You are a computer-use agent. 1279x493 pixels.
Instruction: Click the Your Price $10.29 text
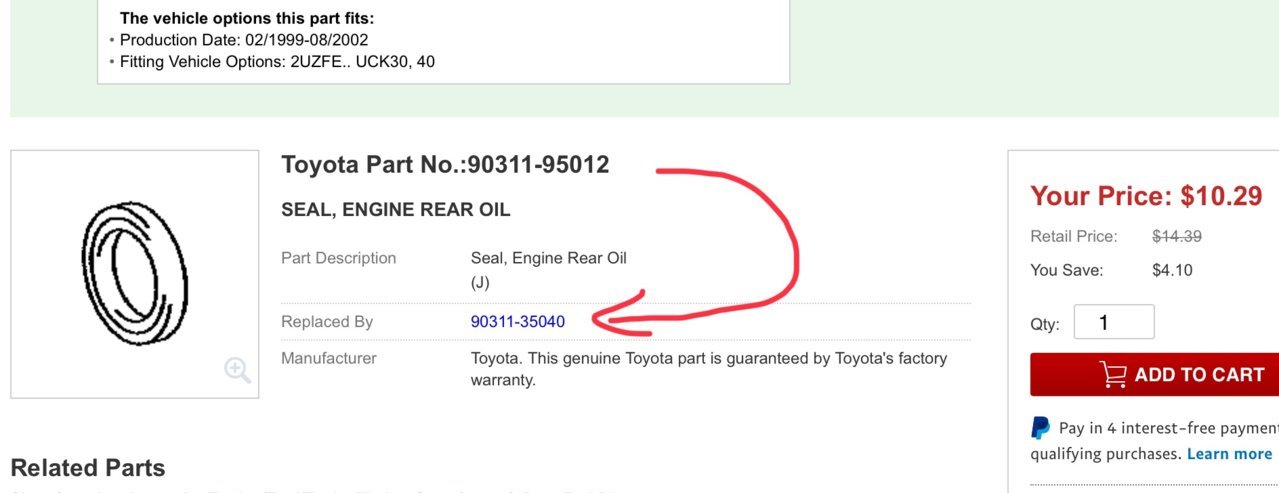[1146, 196]
